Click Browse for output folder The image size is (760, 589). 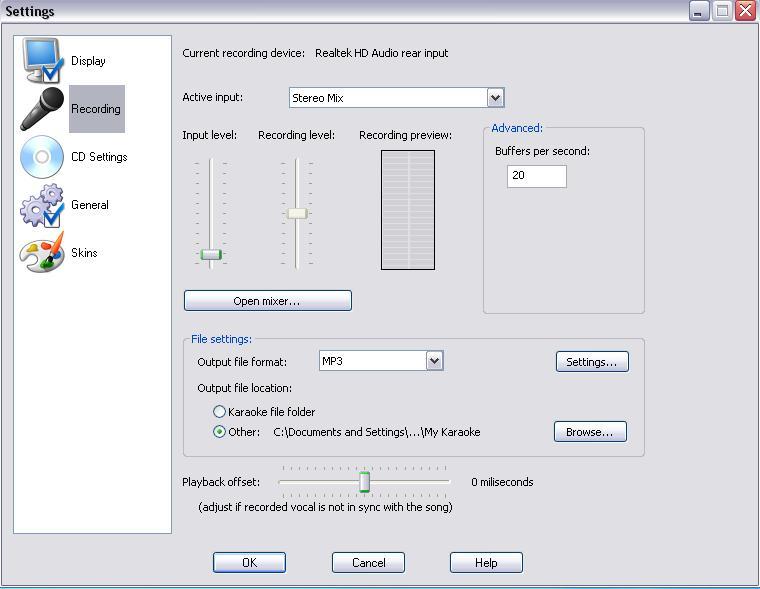click(x=590, y=431)
